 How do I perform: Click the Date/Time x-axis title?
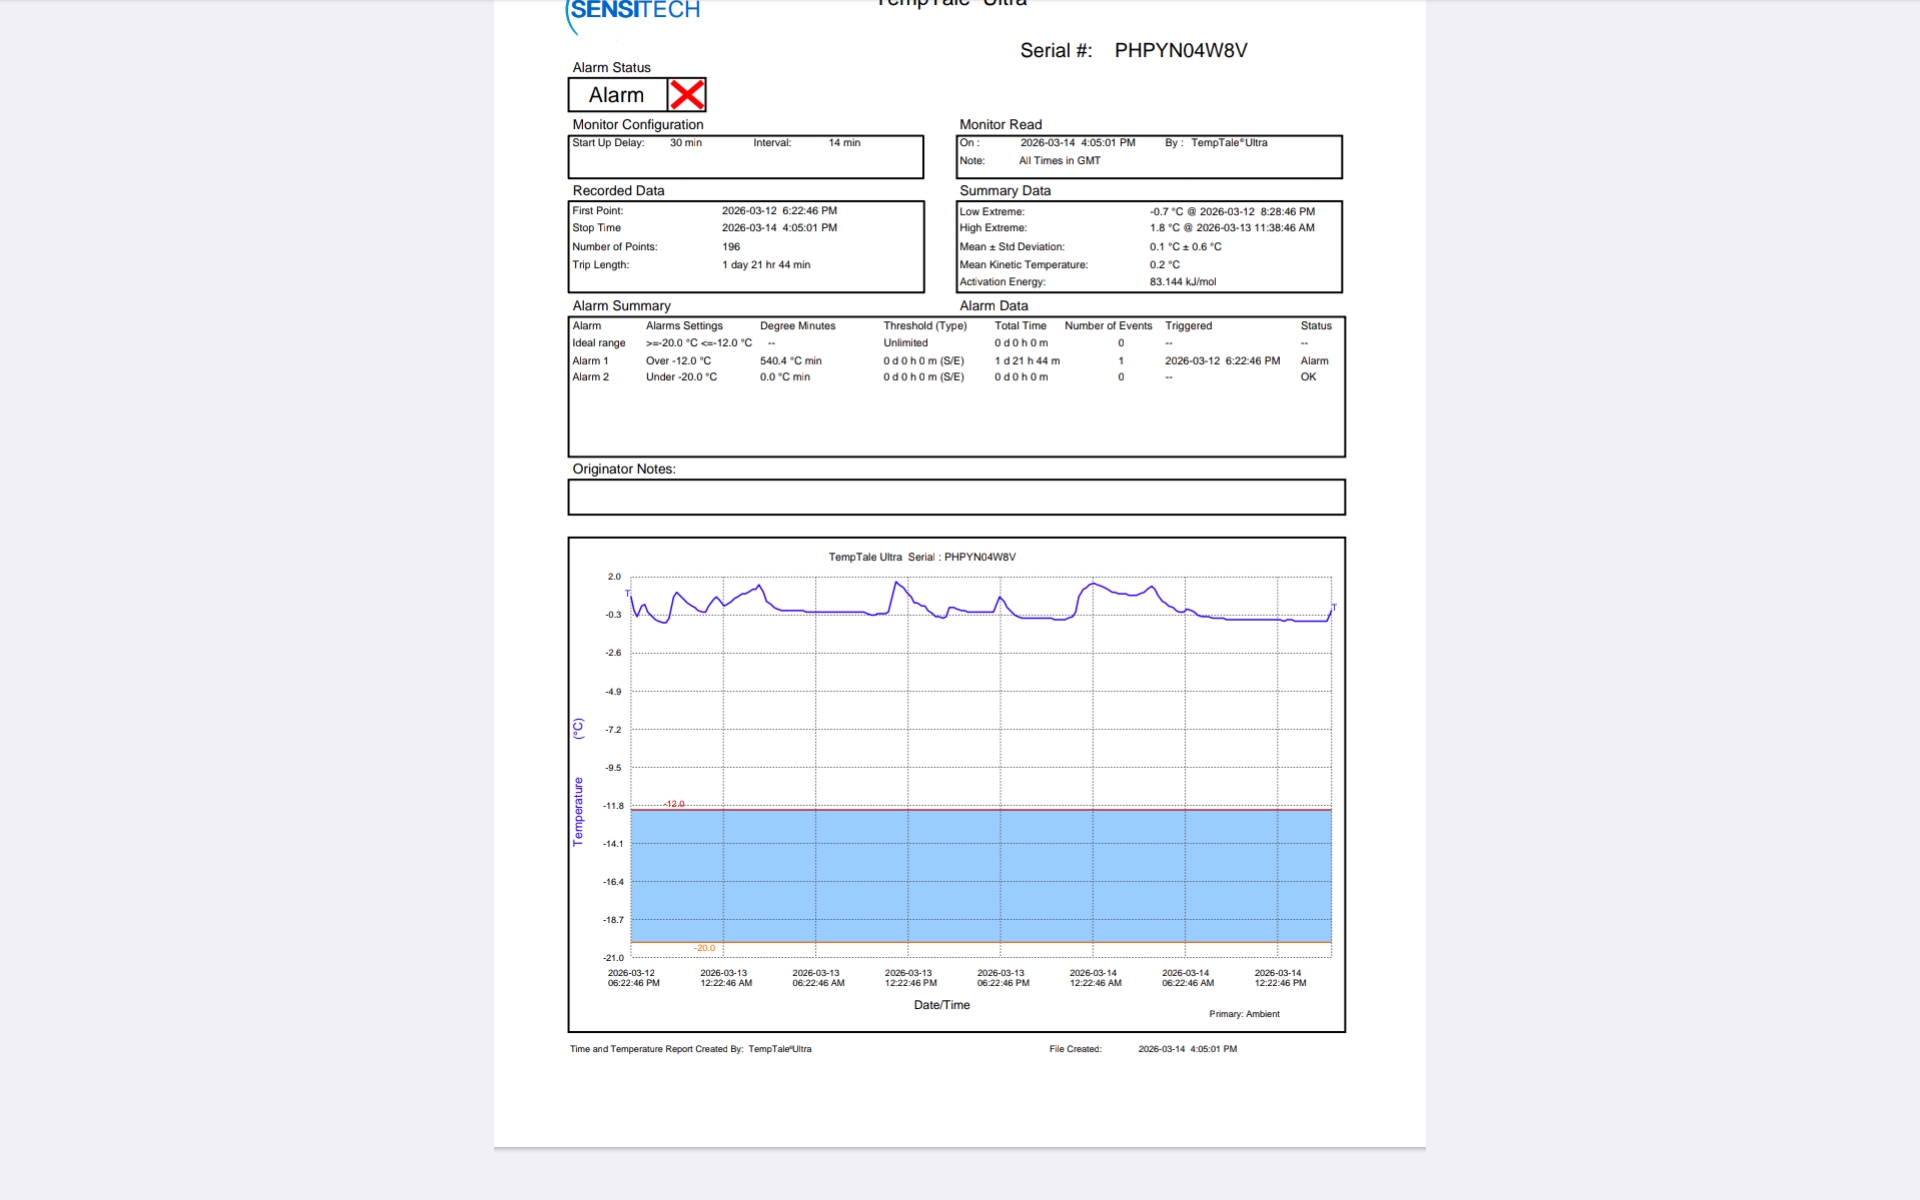pyautogui.click(x=941, y=1005)
